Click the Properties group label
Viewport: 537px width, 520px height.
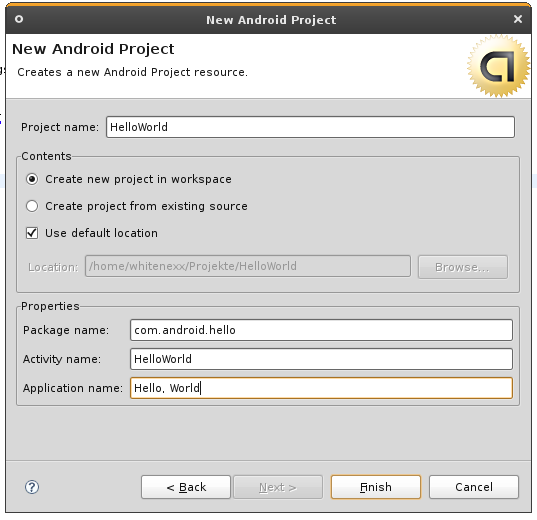pyautogui.click(x=50, y=306)
